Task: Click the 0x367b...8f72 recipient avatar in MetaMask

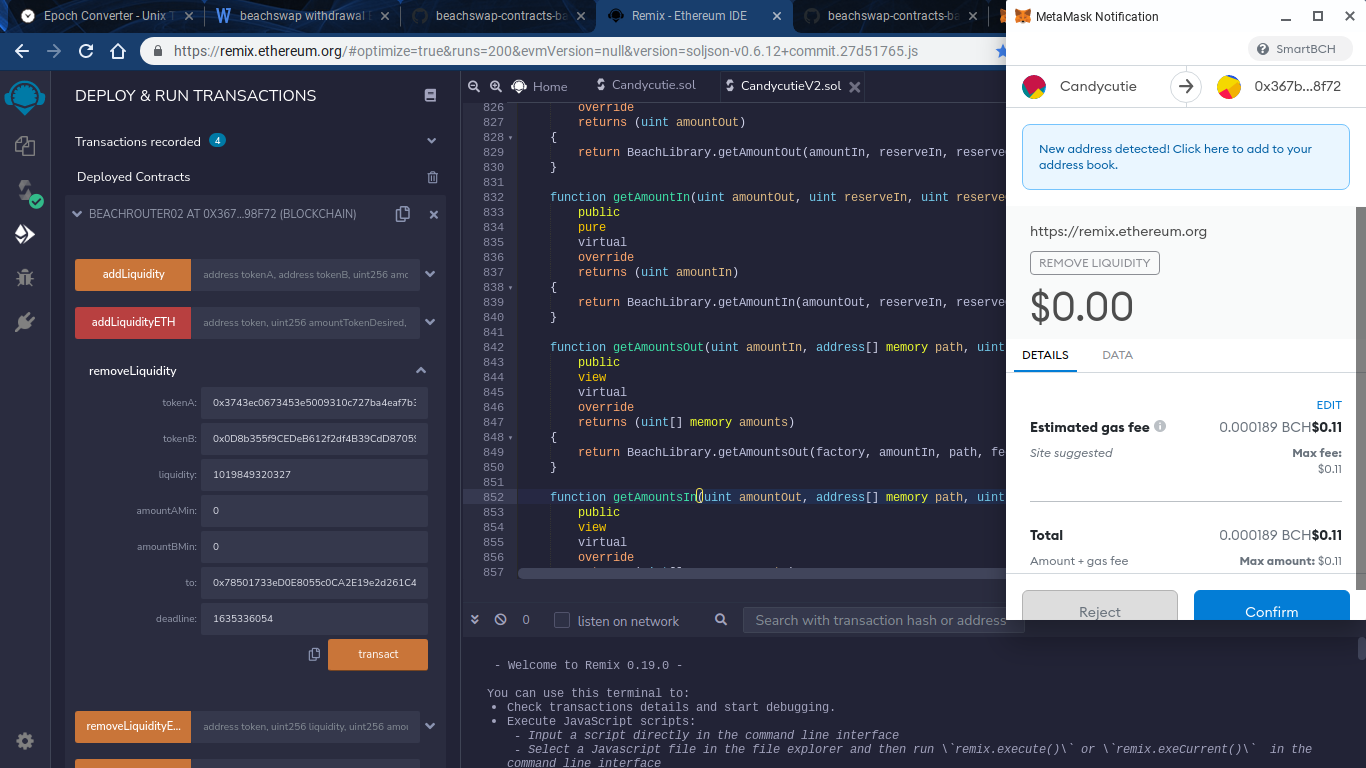Action: tap(1229, 87)
